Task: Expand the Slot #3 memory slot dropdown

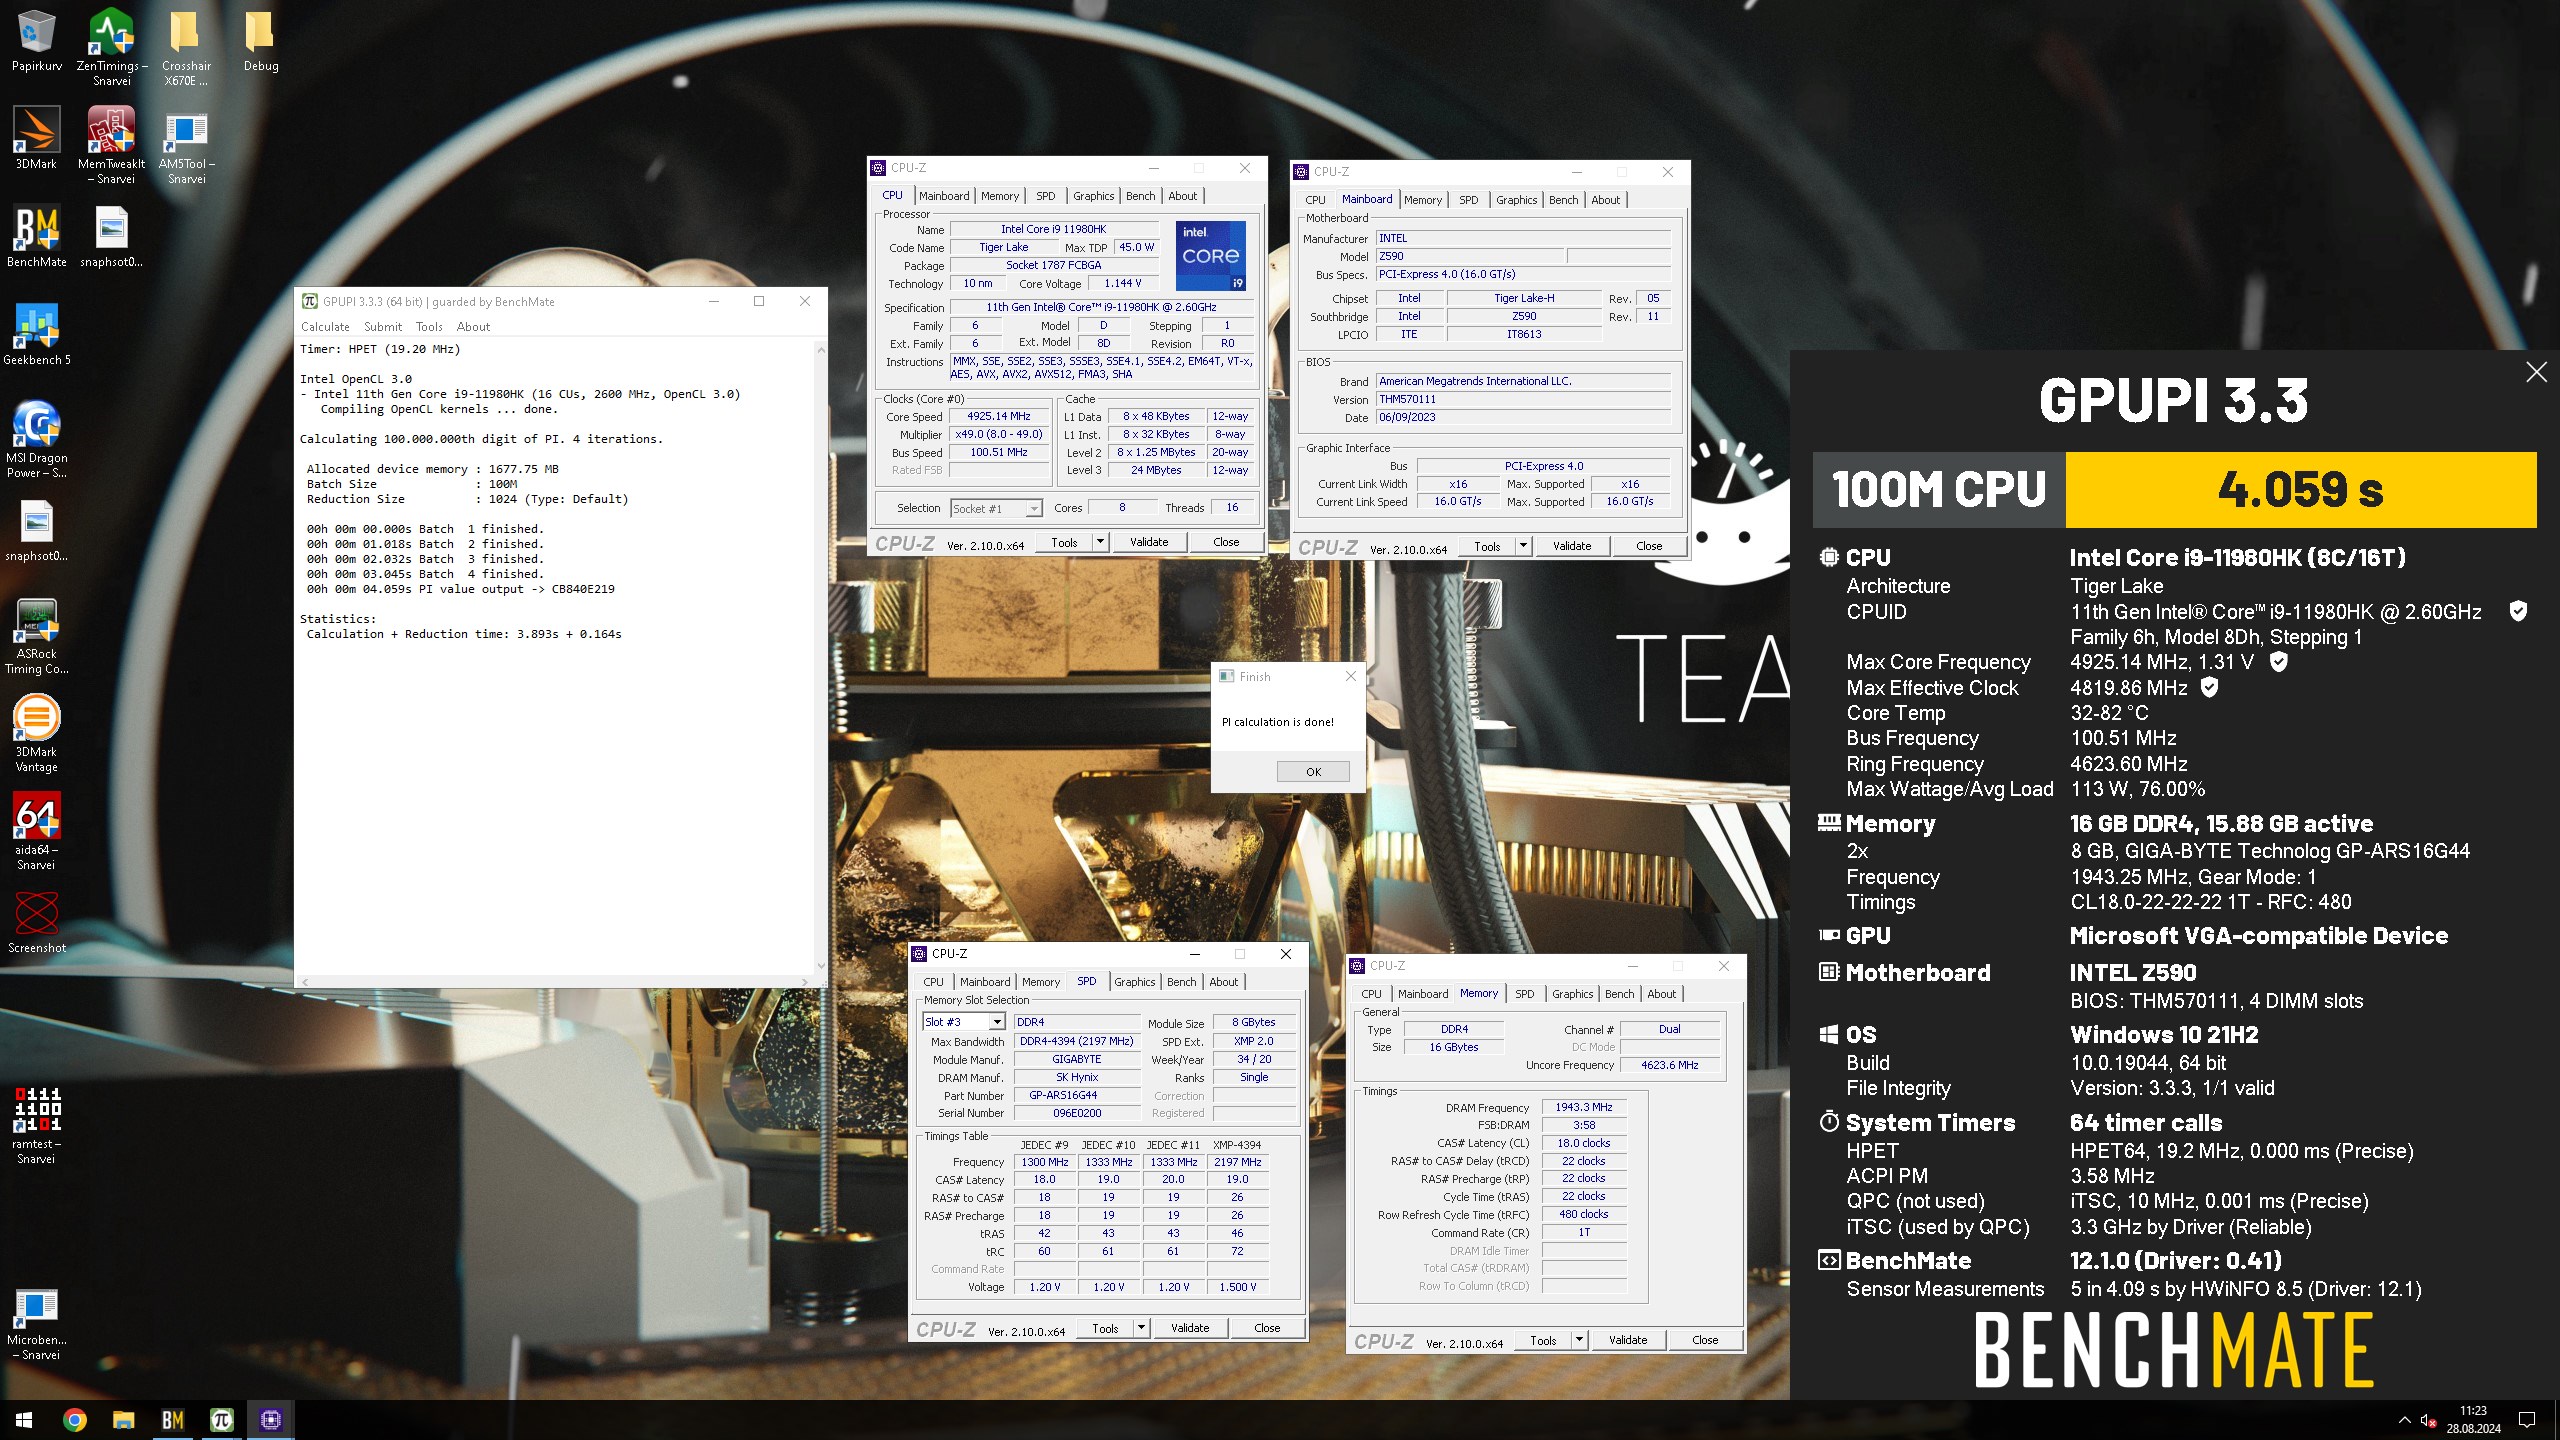Action: point(996,1022)
